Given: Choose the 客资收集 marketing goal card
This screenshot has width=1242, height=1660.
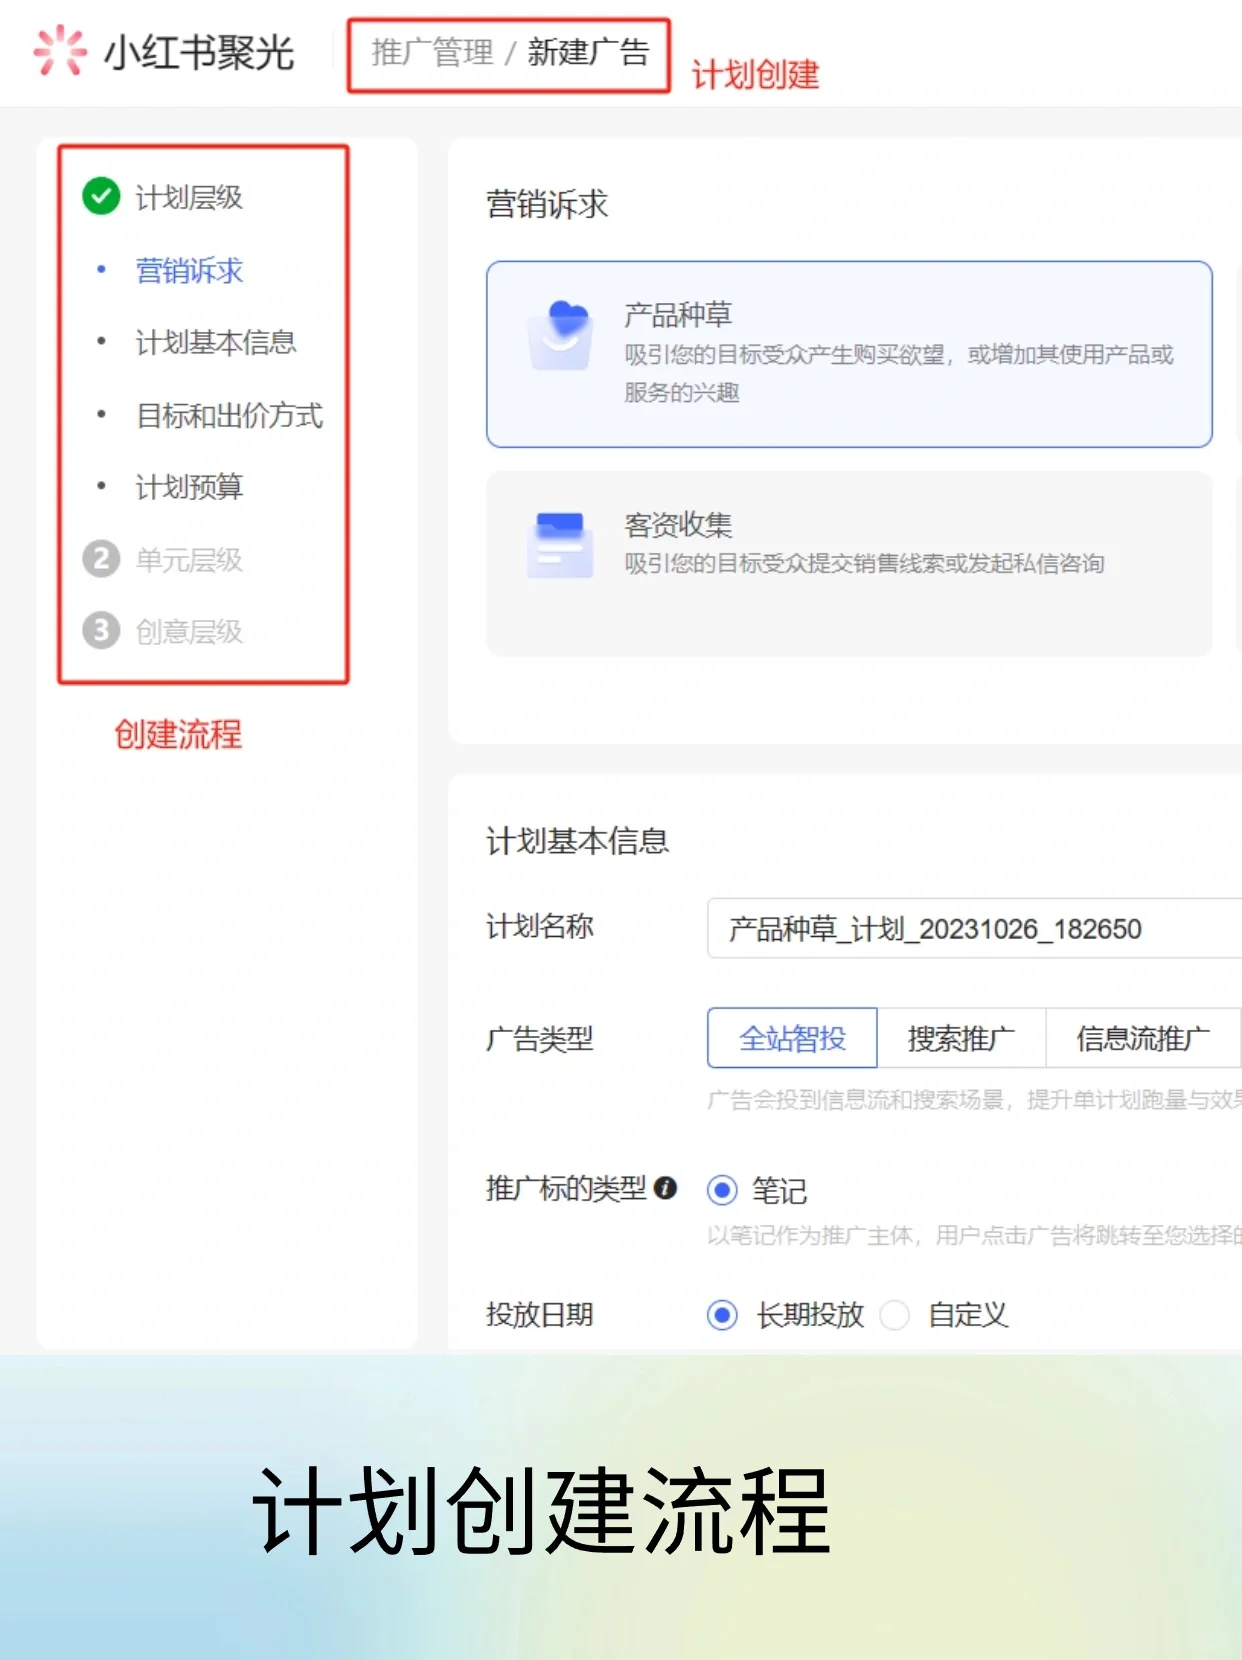Looking at the screenshot, I should [848, 564].
